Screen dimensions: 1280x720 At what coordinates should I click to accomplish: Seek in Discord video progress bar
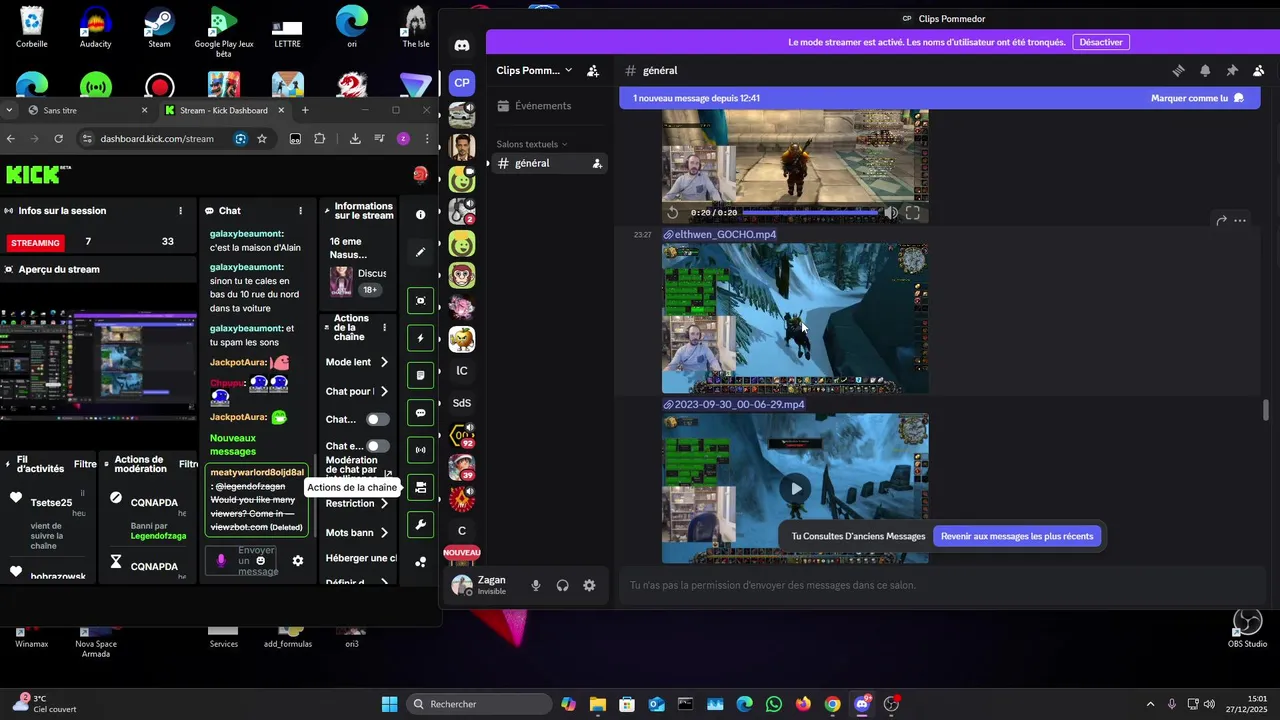tap(810, 212)
